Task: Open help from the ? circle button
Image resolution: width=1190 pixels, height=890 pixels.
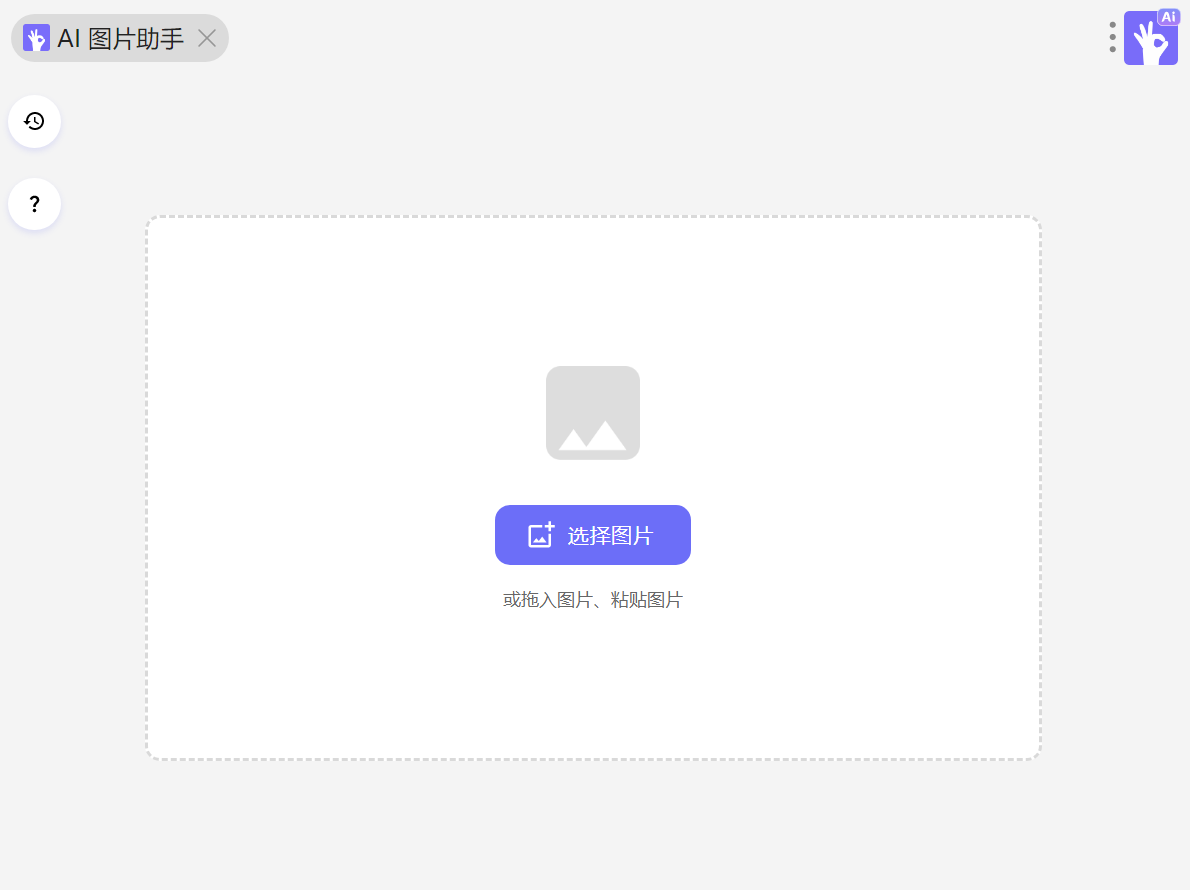Action: [x=34, y=204]
